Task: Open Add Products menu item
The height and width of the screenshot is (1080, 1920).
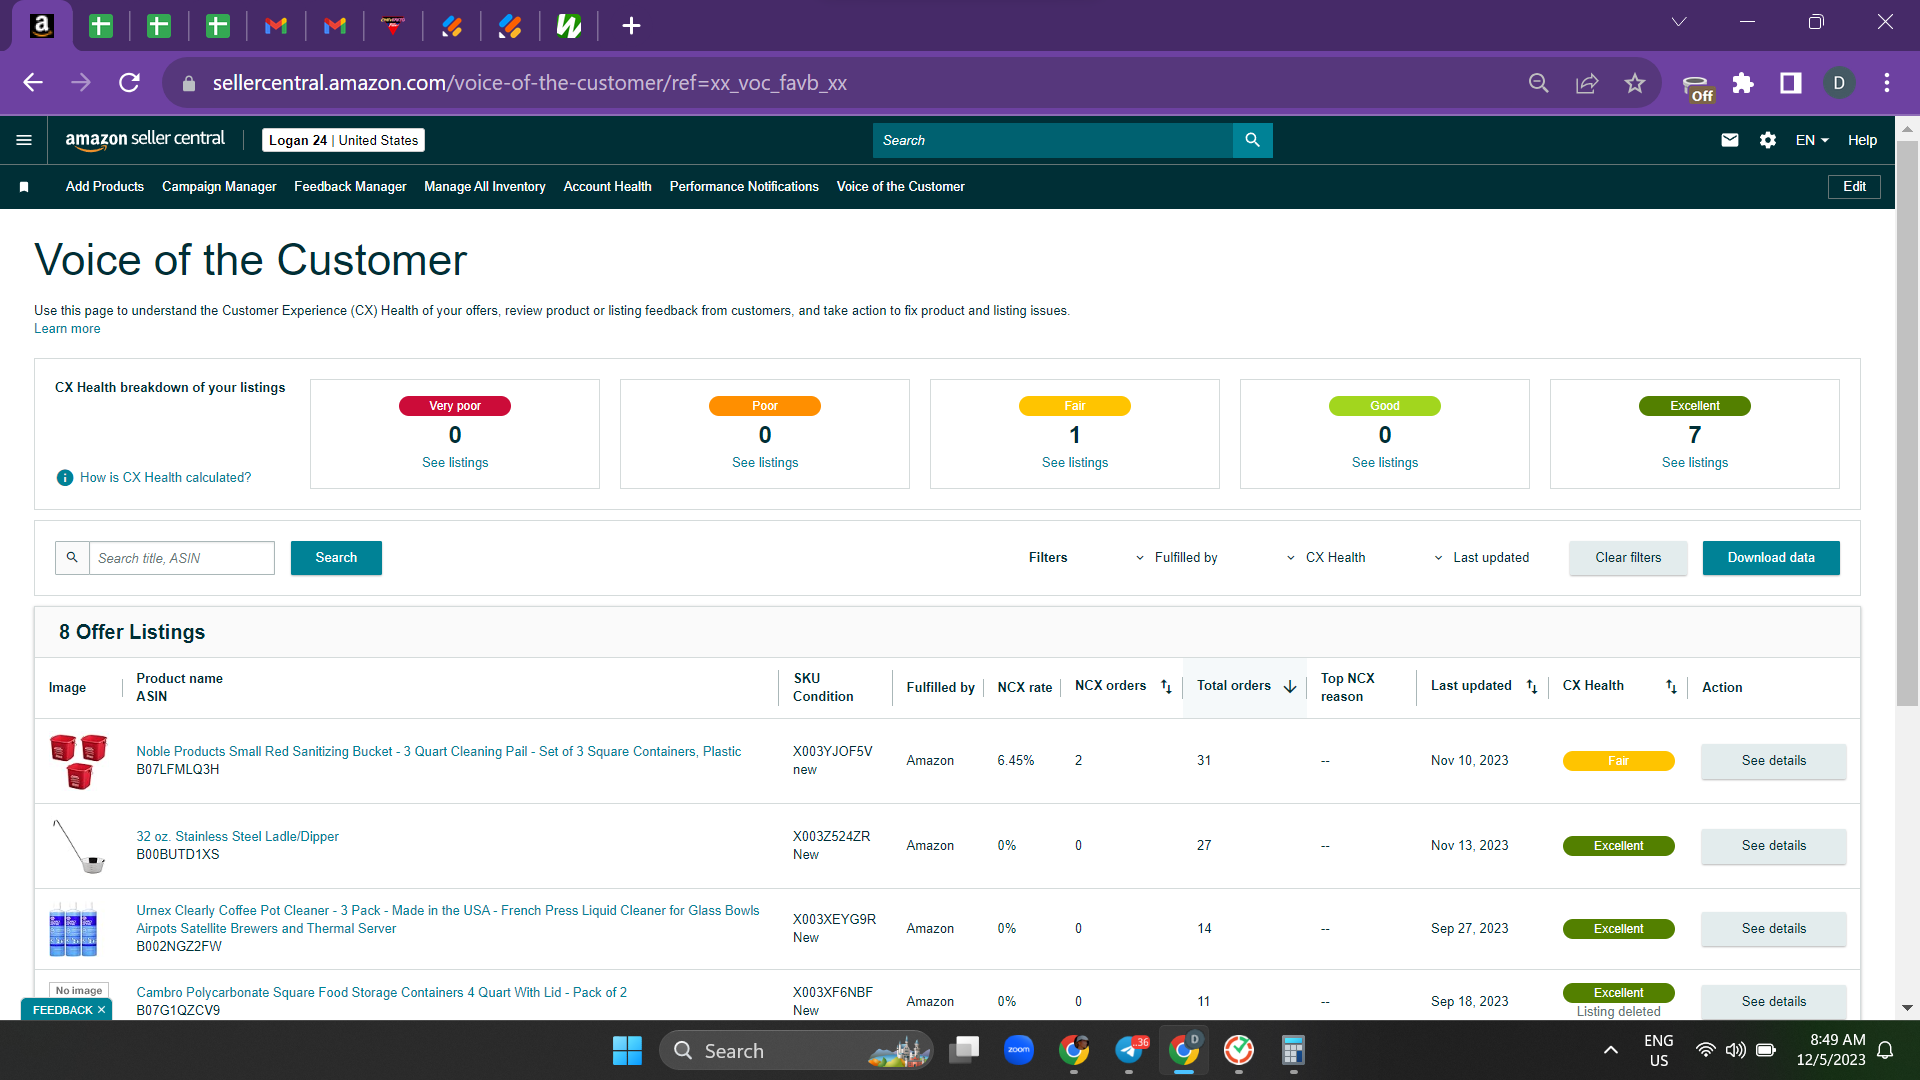Action: pyautogui.click(x=105, y=187)
